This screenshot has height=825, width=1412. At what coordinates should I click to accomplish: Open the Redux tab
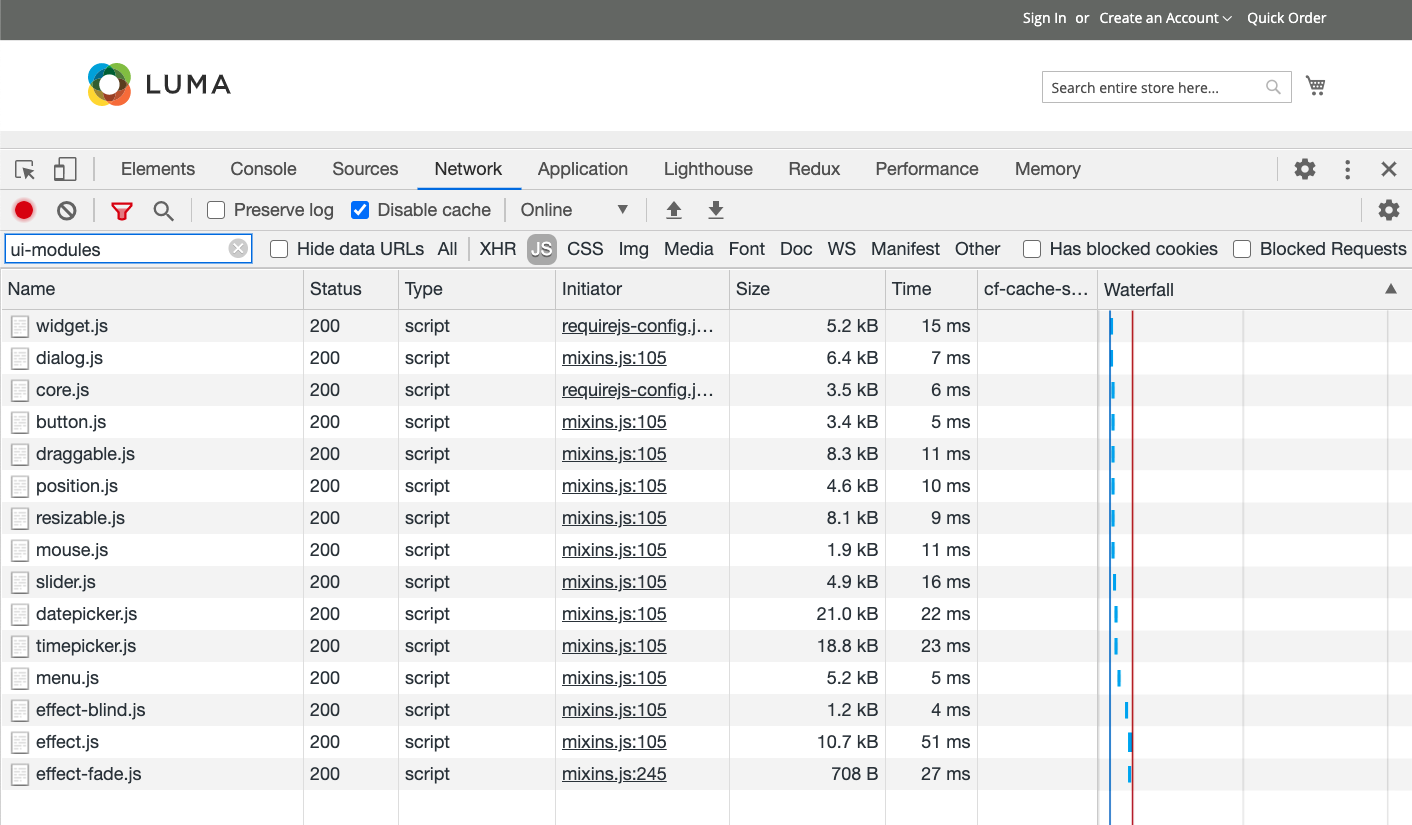[813, 169]
